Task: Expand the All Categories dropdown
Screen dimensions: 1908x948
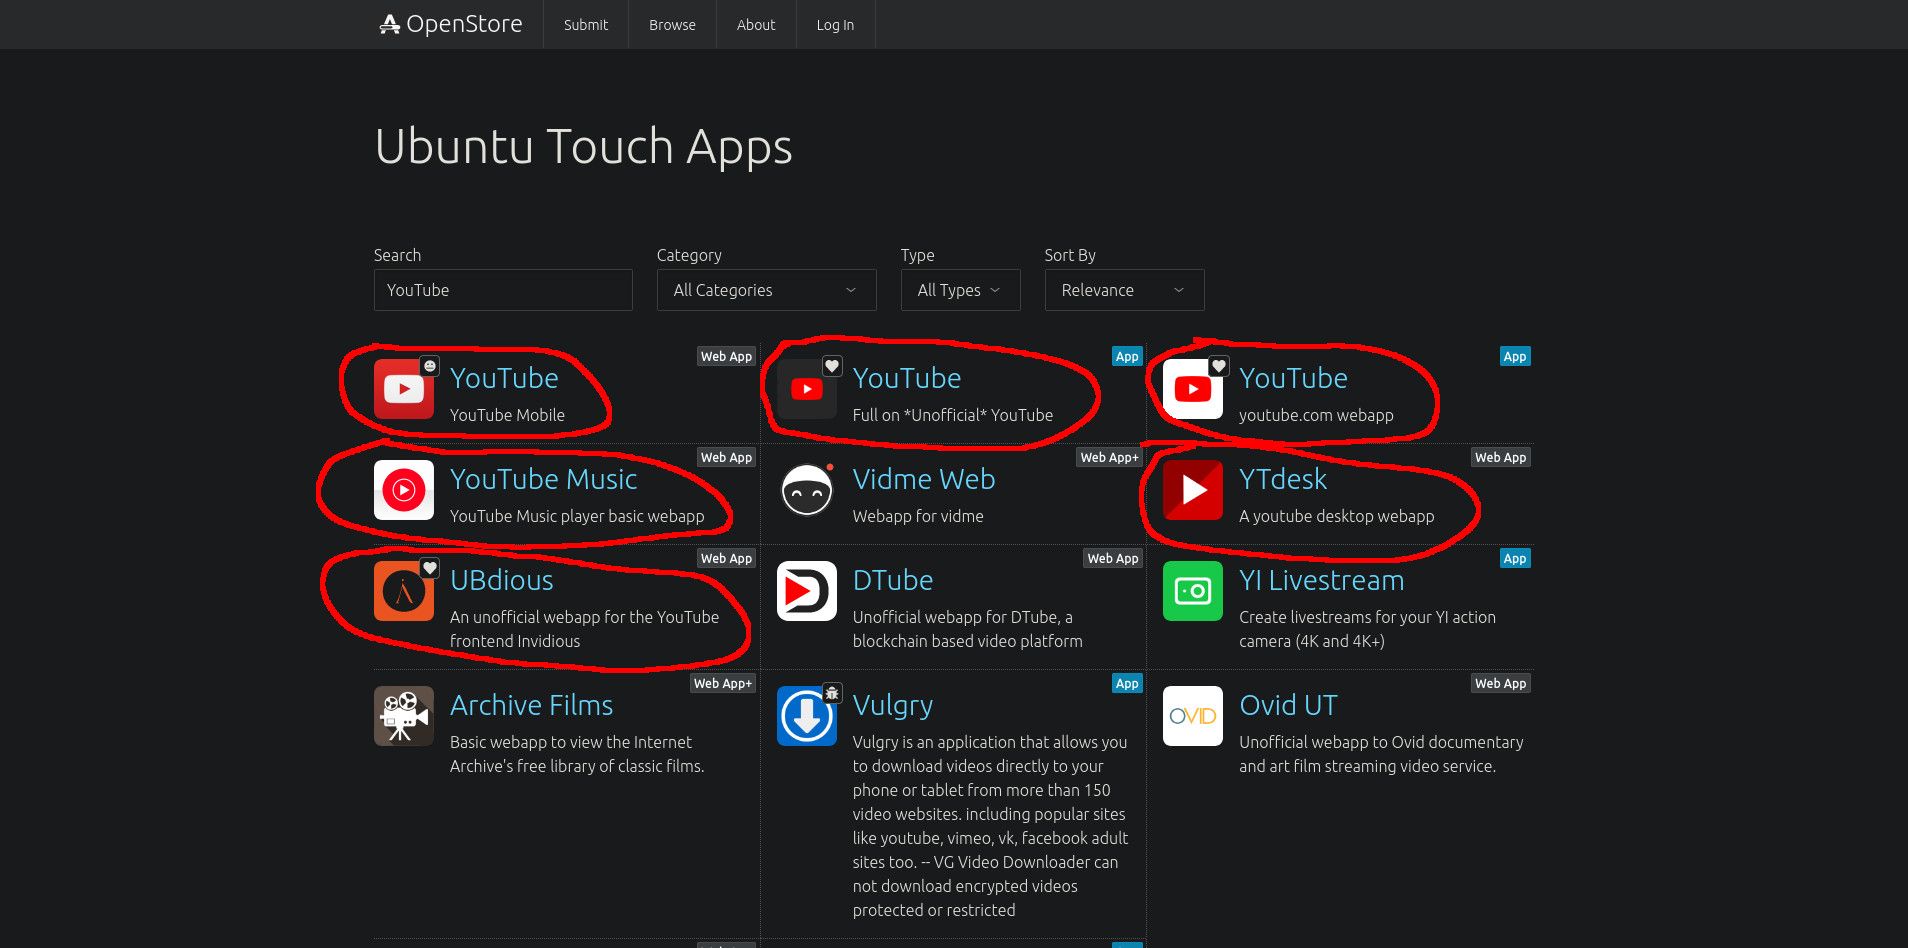Action: click(766, 290)
